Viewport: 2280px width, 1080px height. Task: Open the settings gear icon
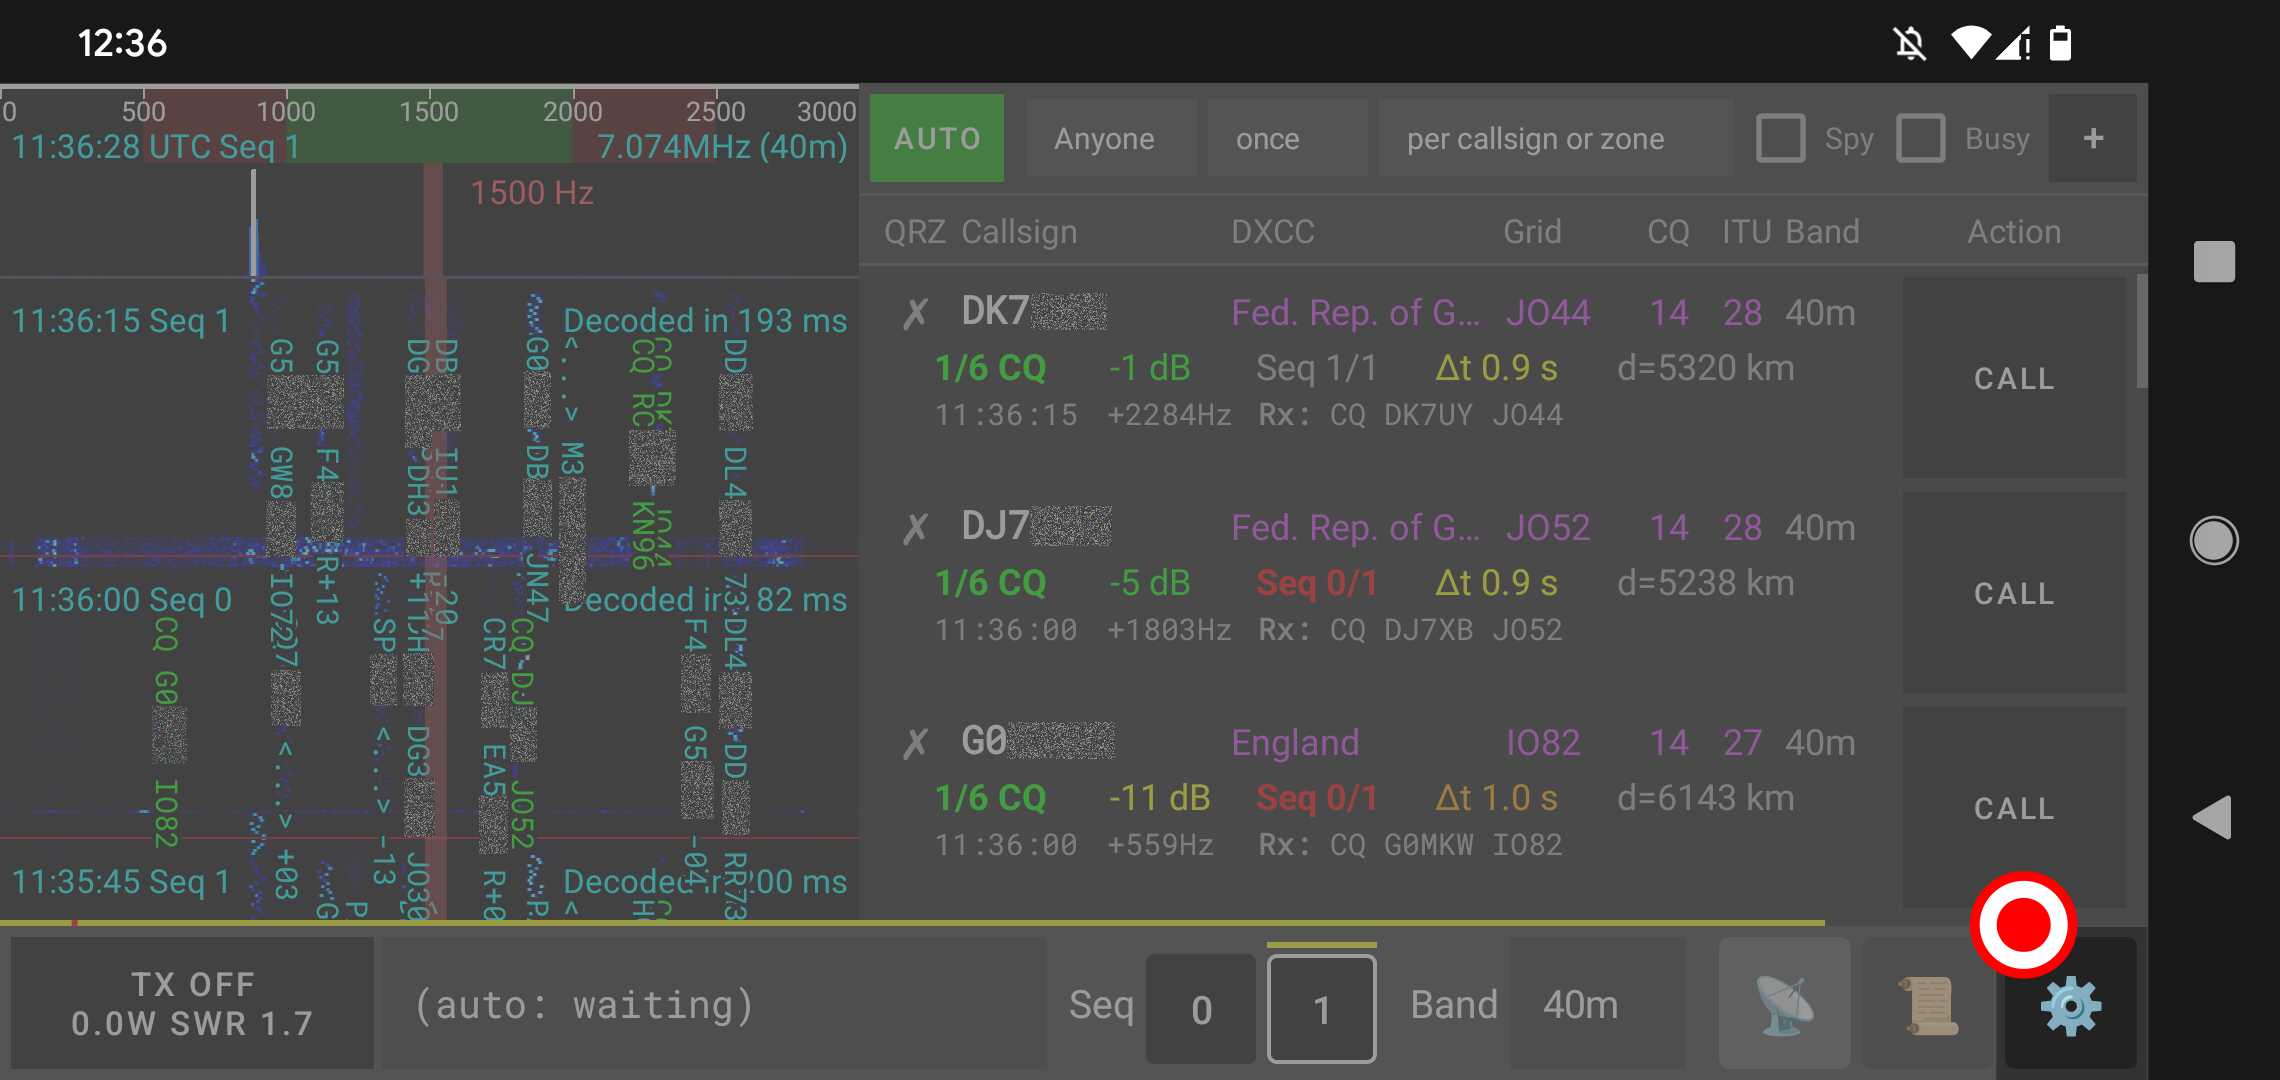click(2068, 1005)
